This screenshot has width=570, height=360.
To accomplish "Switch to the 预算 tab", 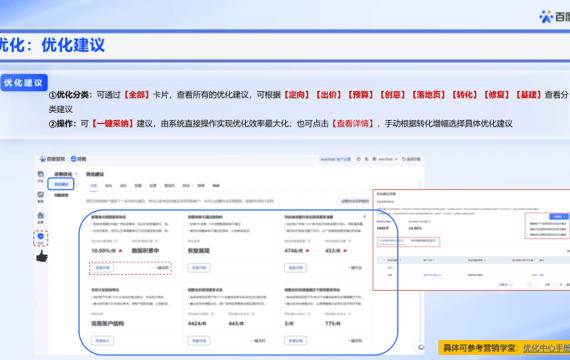I will click(x=138, y=185).
